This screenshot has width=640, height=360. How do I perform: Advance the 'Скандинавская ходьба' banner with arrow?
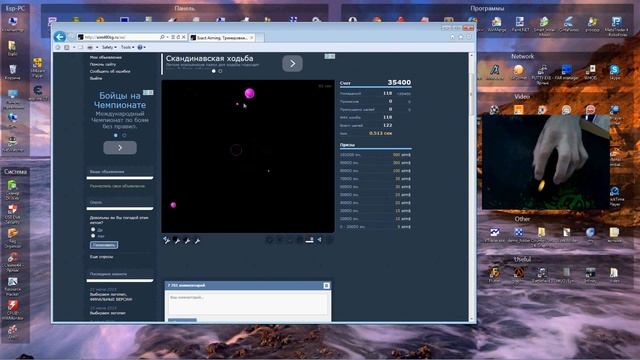(292, 64)
